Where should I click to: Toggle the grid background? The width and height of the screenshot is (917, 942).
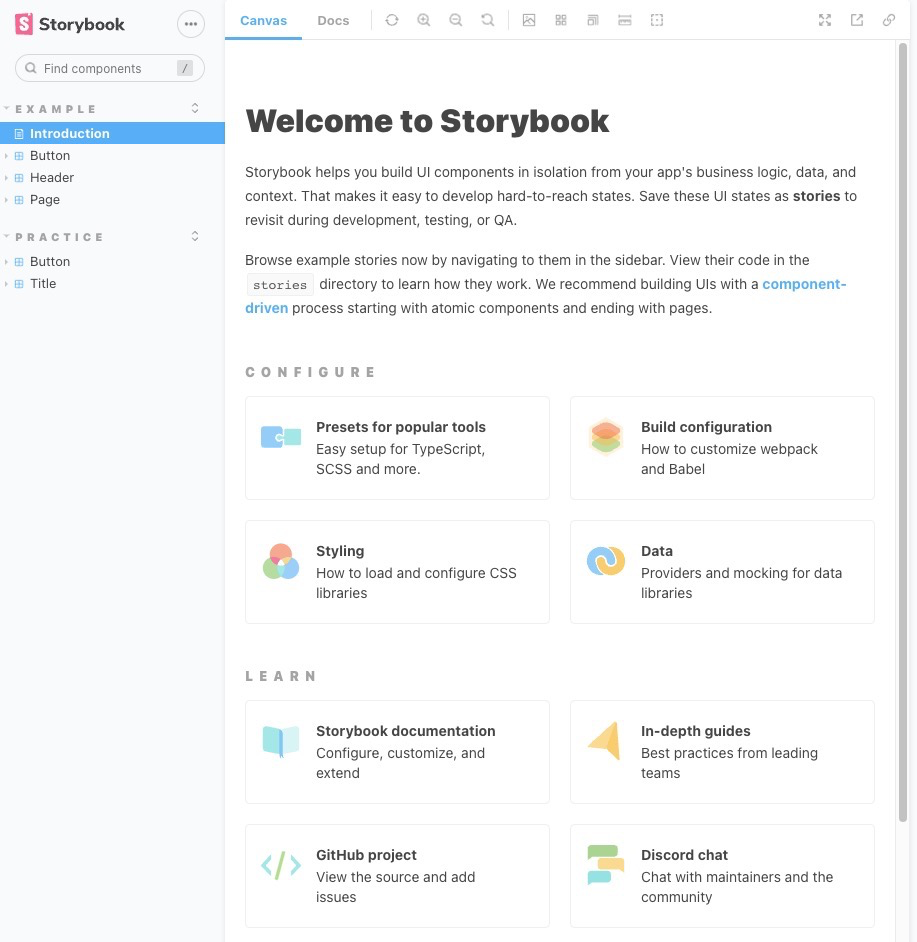[x=561, y=20]
